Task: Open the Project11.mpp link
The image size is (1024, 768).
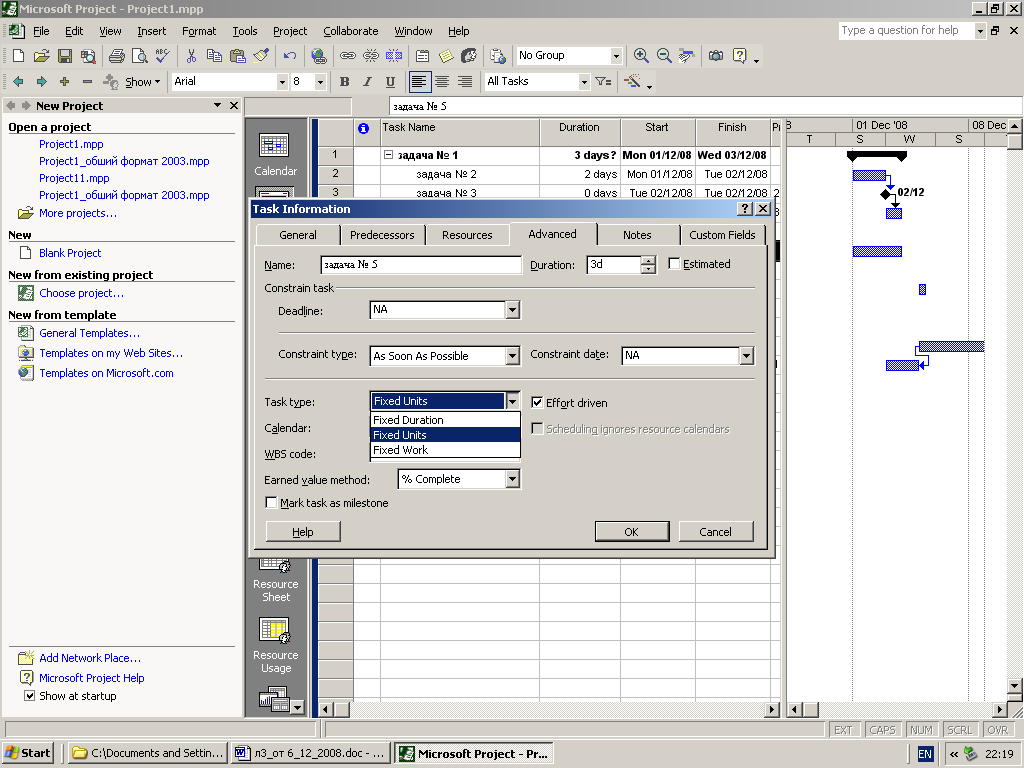Action: [74, 178]
